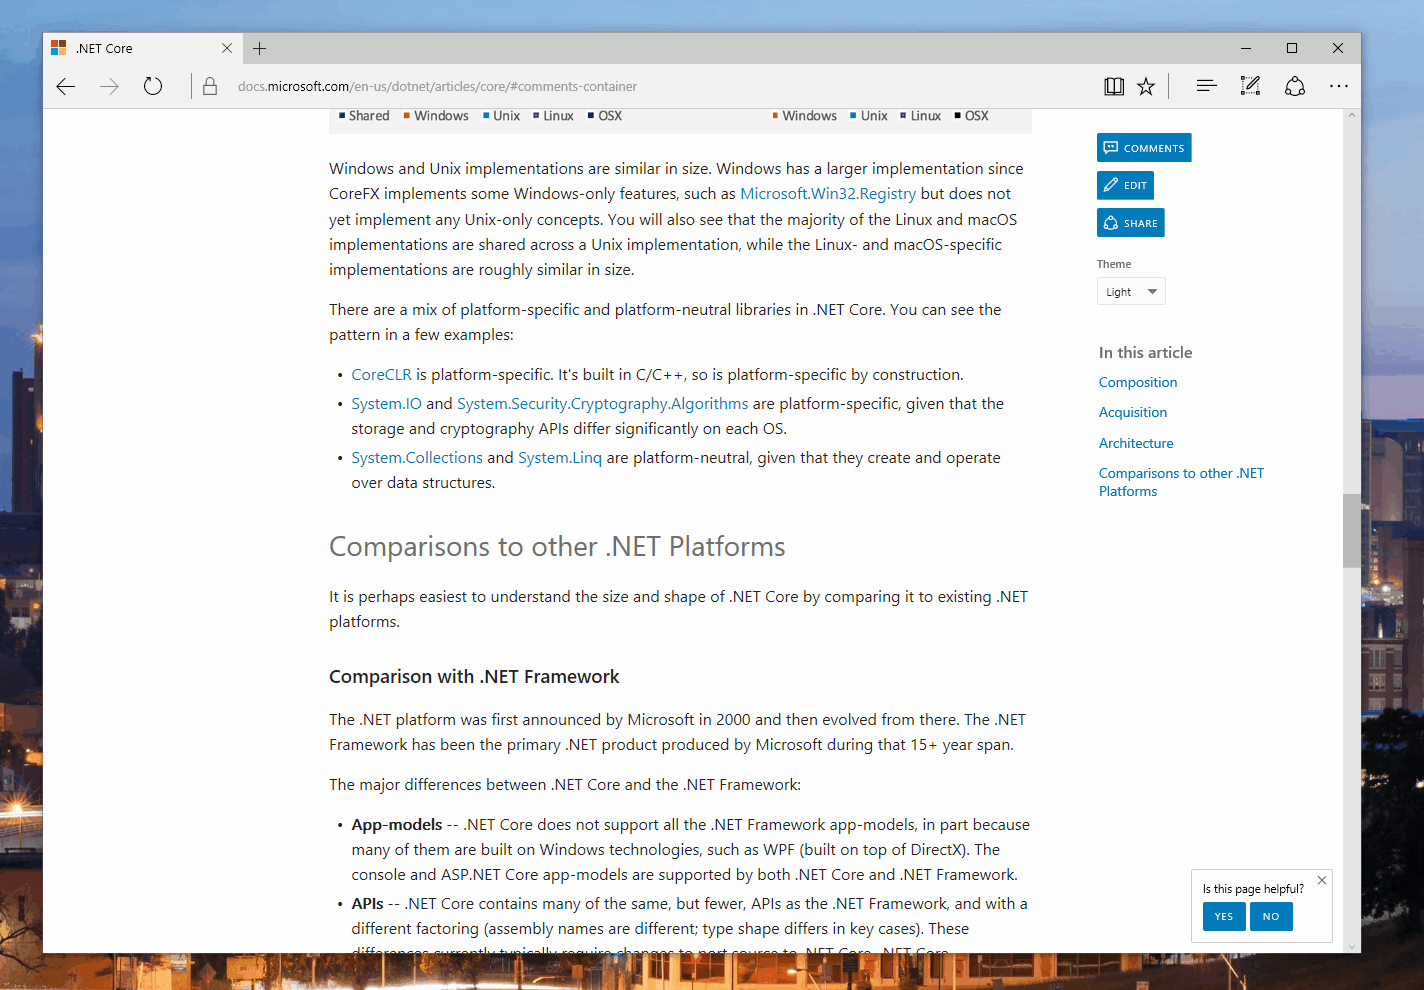Viewport: 1424px width, 990px height.
Task: Click the 'In this article' heading
Action: point(1145,353)
